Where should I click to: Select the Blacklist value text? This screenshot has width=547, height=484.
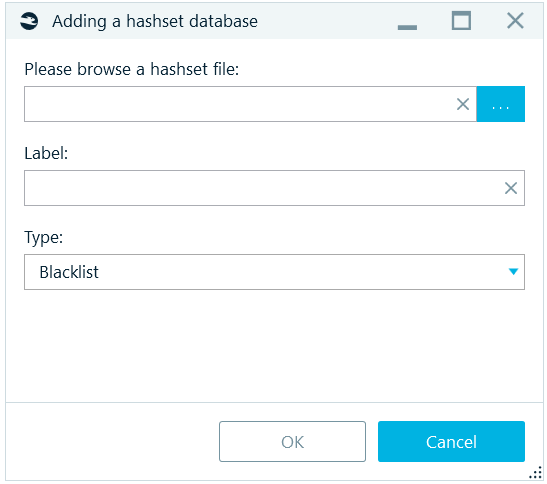pos(69,272)
